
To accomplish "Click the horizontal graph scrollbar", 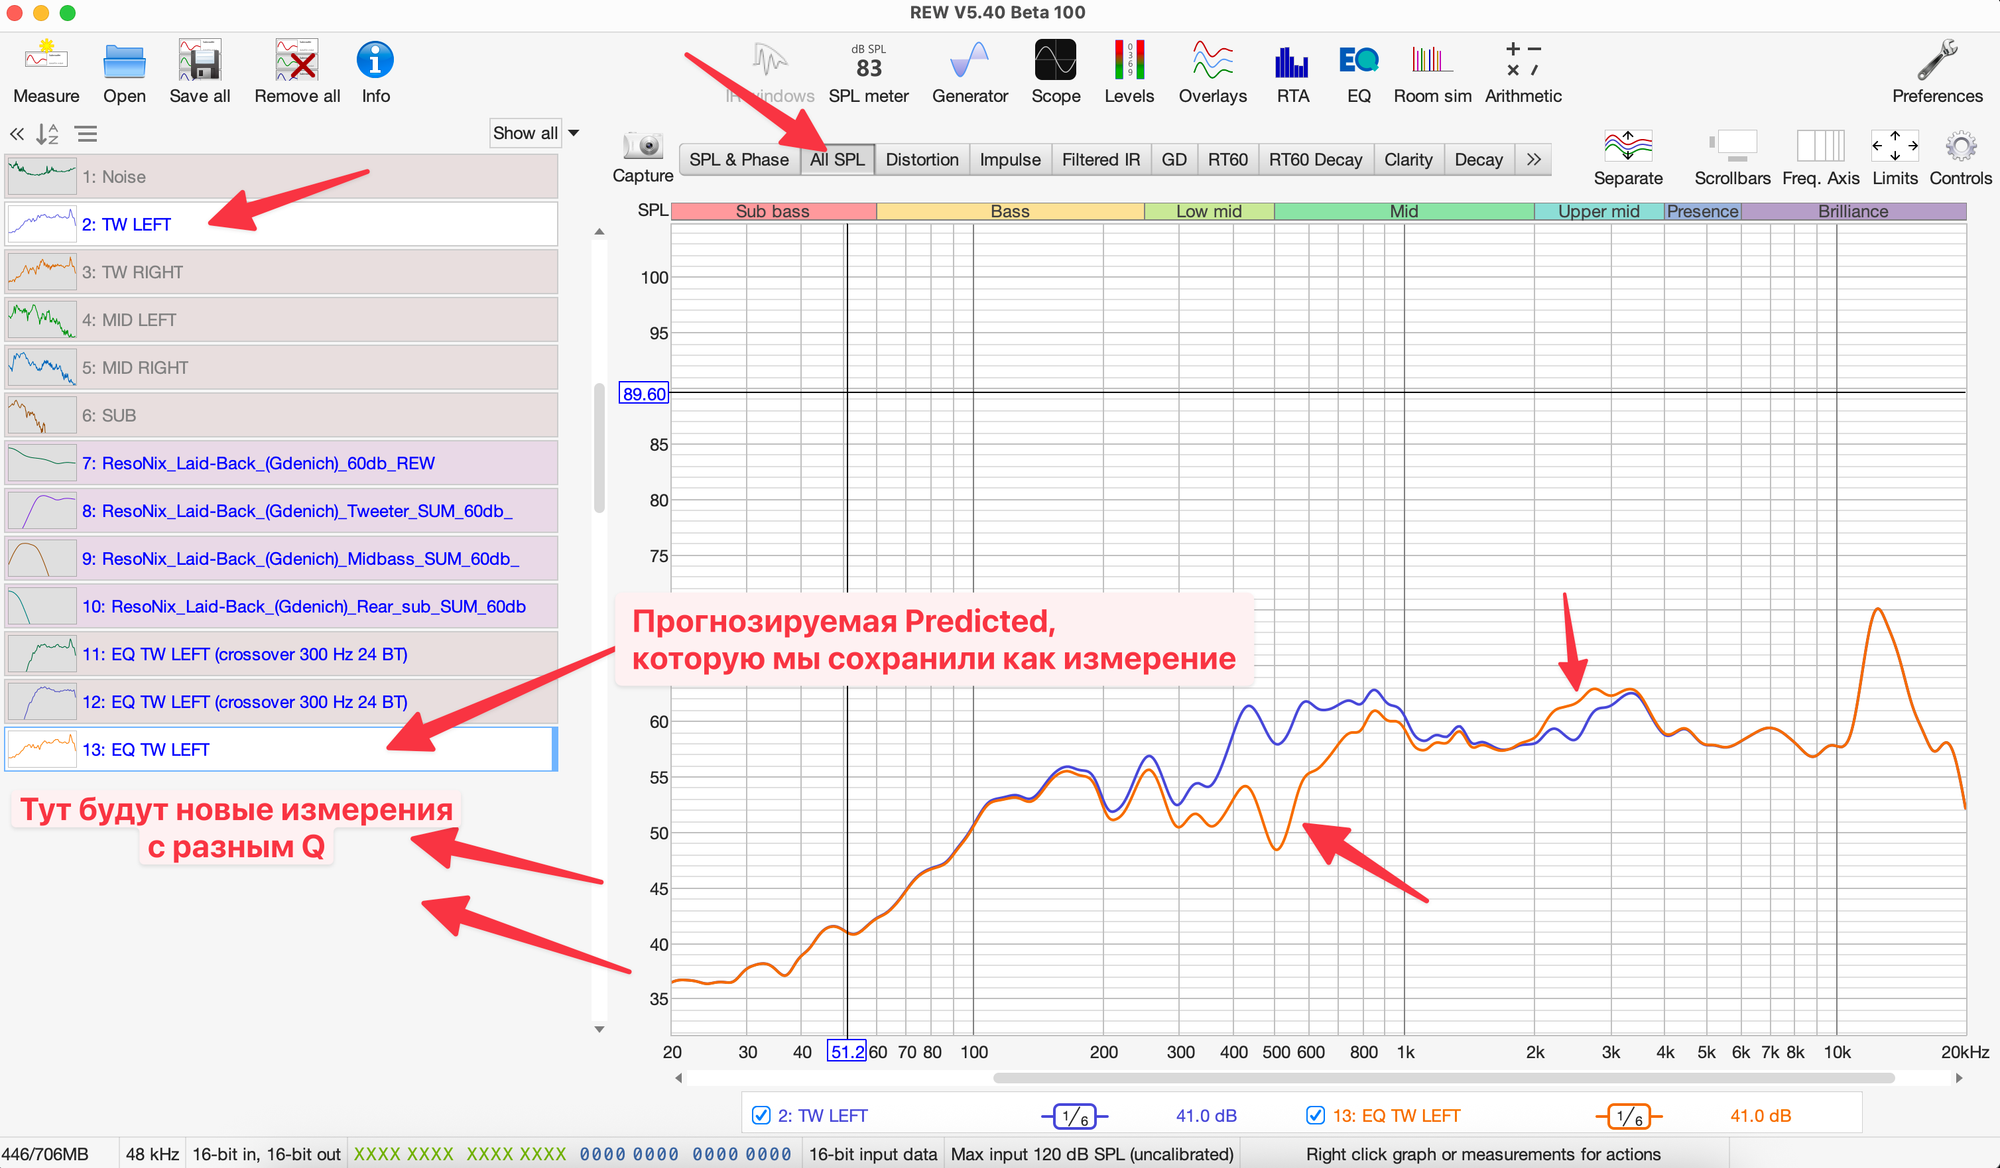I will pyautogui.click(x=1442, y=1078).
